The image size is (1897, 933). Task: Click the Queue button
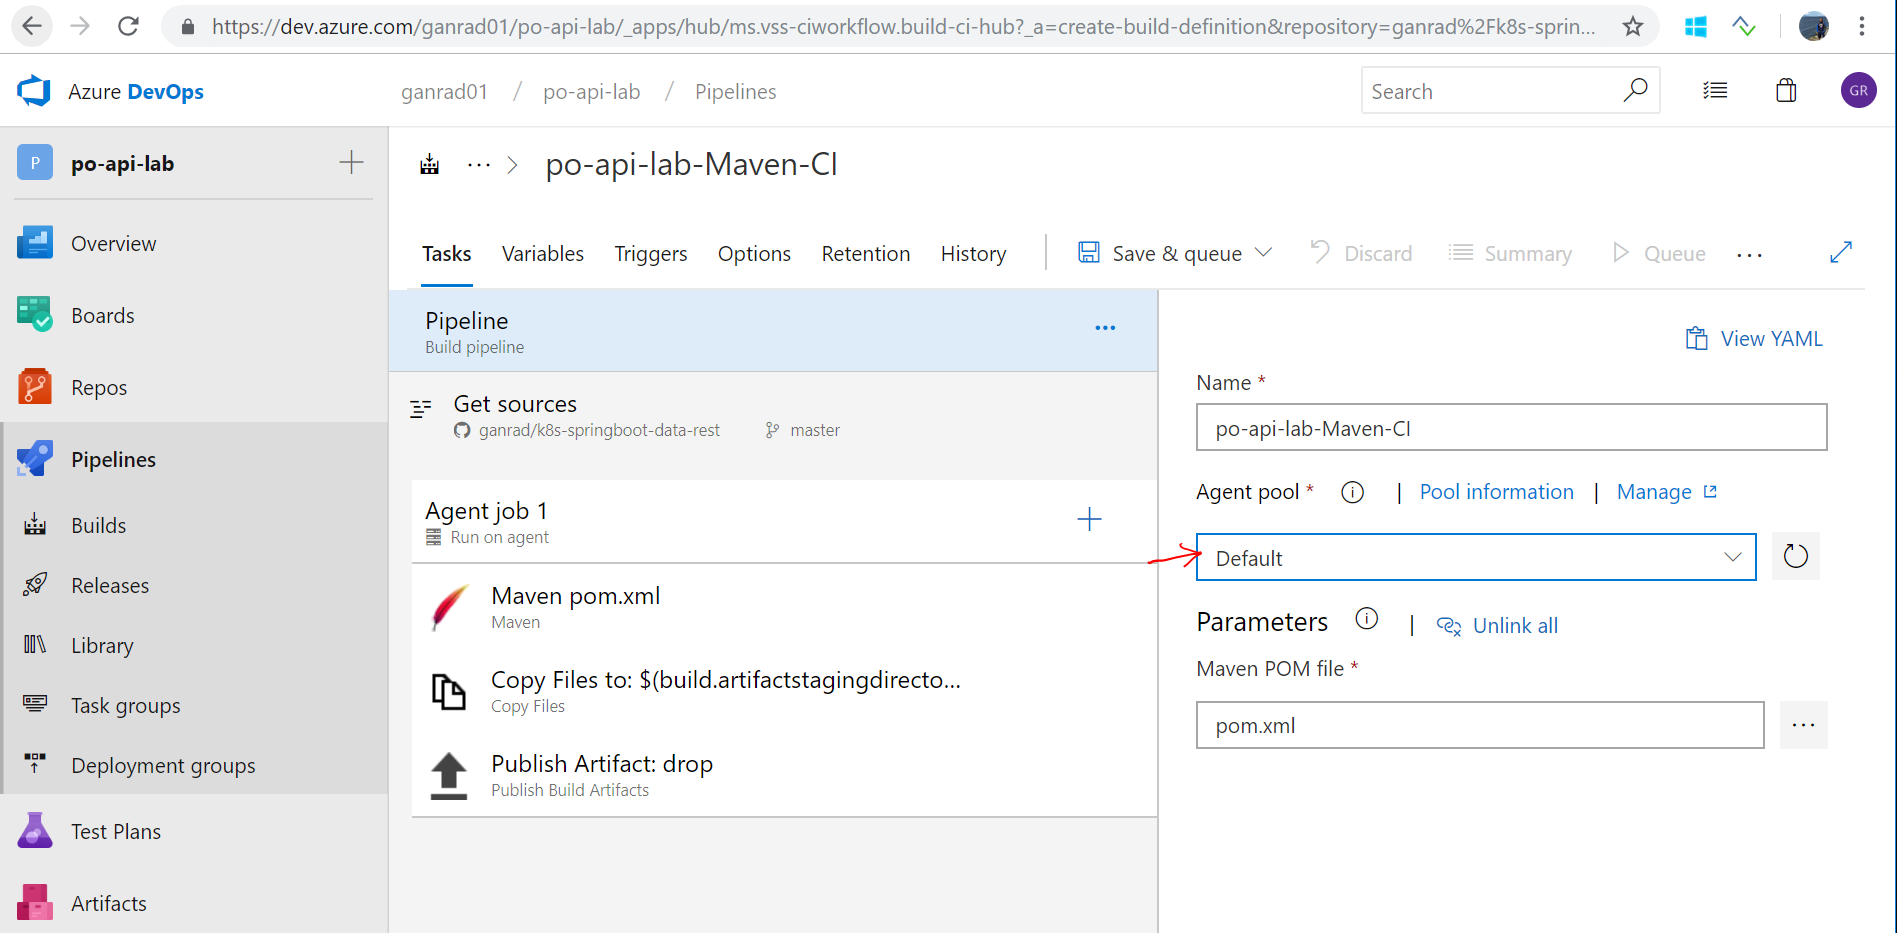pyautogui.click(x=1659, y=253)
